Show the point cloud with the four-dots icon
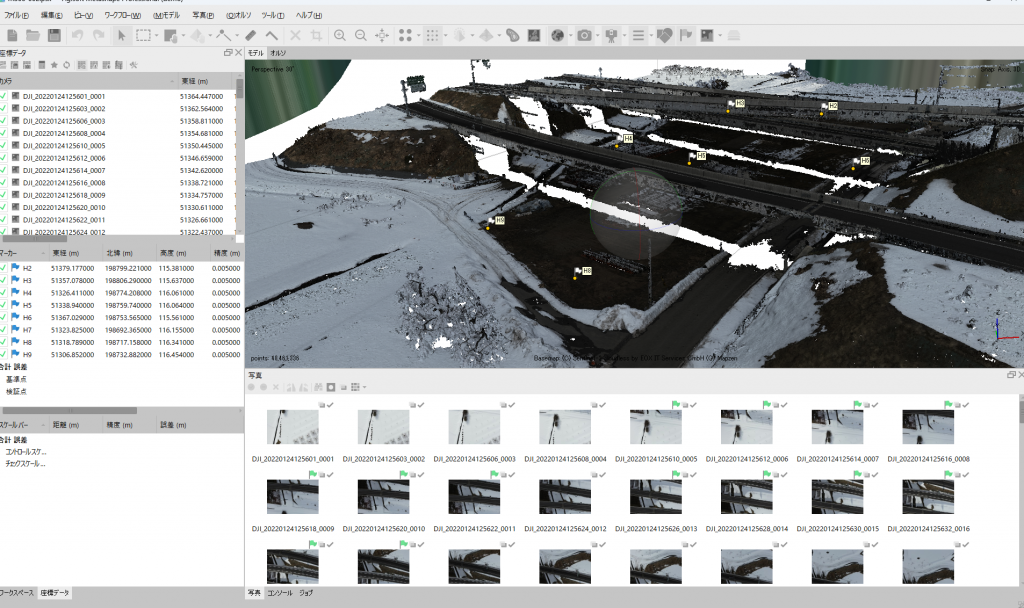The image size is (1024, 608). (x=406, y=36)
